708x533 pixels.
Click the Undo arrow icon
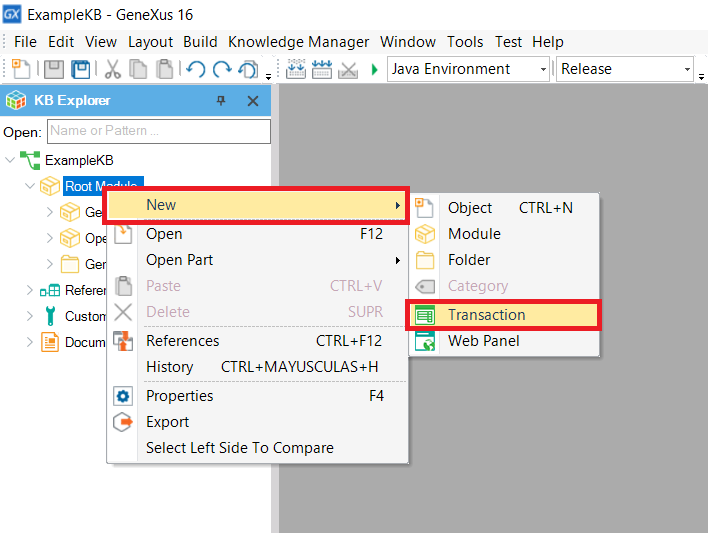pyautogui.click(x=196, y=69)
